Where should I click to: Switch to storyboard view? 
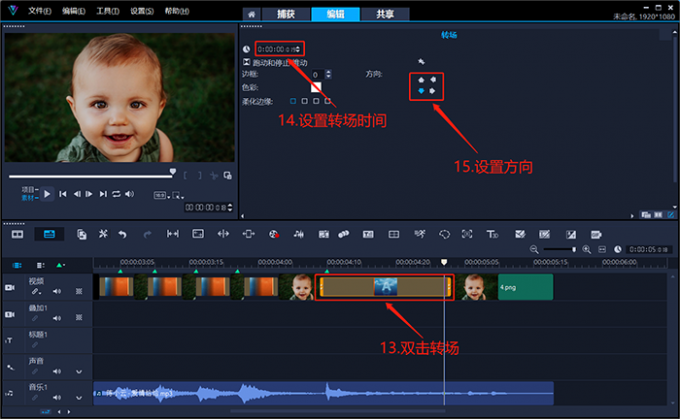pos(17,234)
